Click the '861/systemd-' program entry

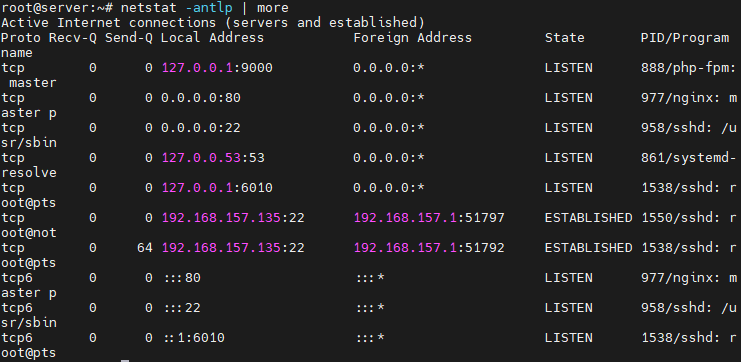(x=689, y=158)
